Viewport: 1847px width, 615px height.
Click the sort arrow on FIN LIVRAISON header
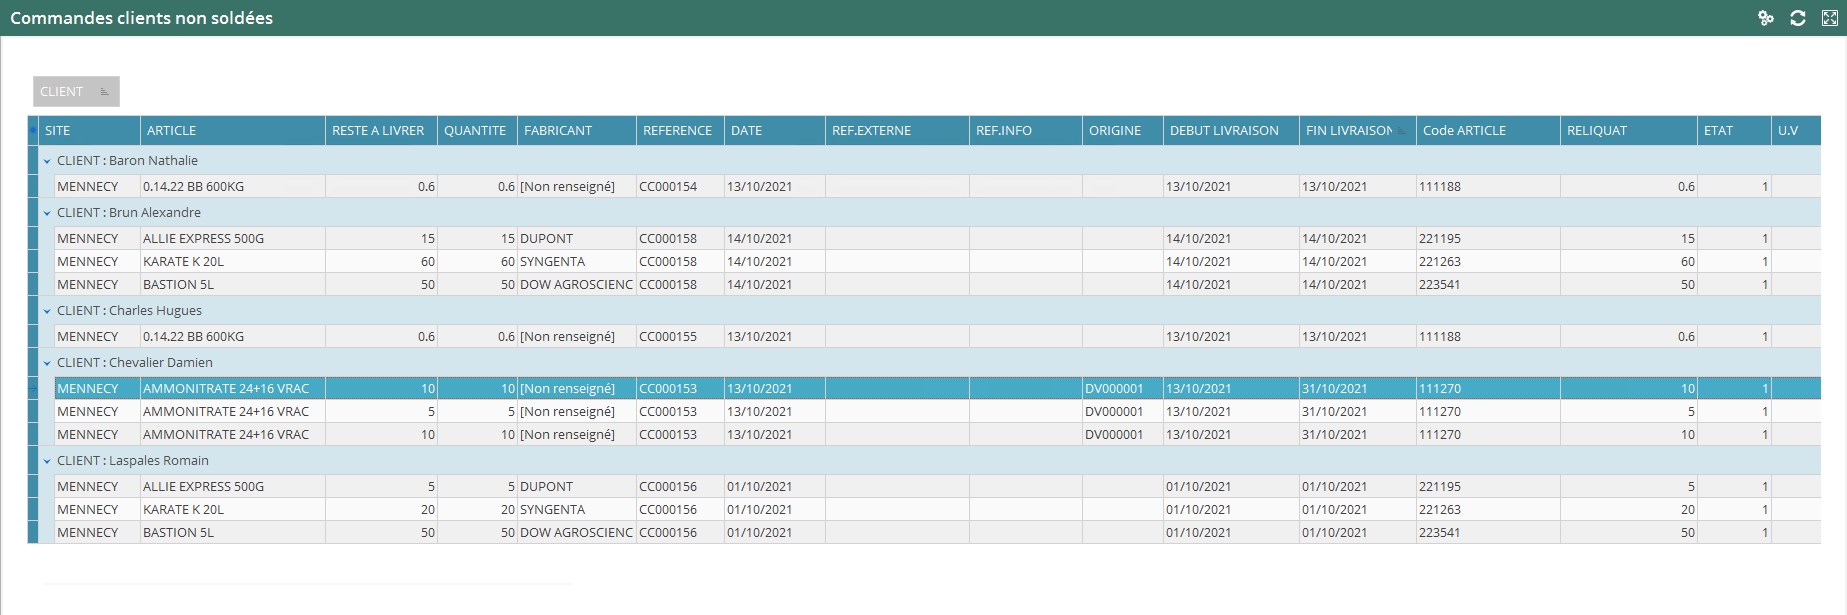pos(1402,131)
